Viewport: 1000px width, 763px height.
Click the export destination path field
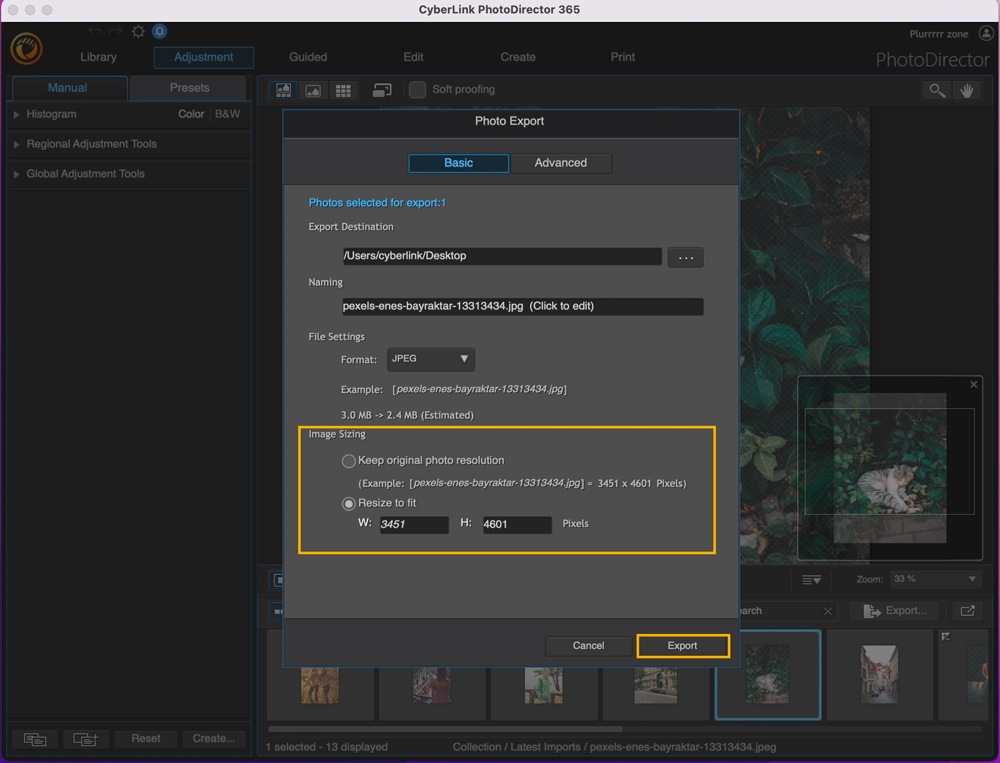[501, 256]
